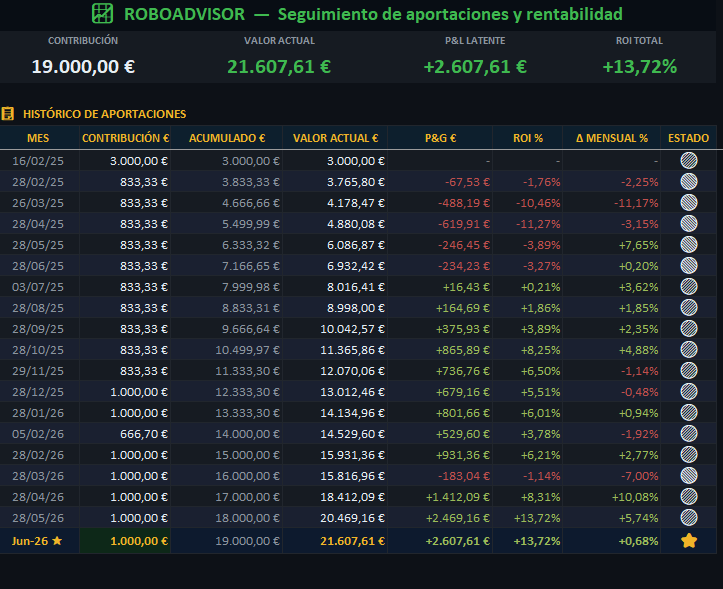
Task: Click the status icon in the 28/06/25 row
Action: (x=689, y=266)
